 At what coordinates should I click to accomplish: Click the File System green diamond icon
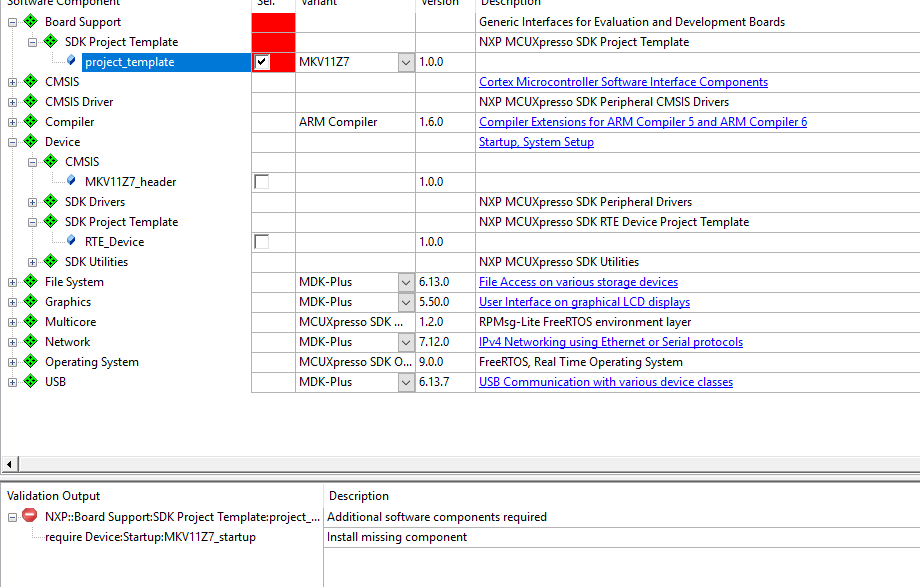click(x=31, y=282)
